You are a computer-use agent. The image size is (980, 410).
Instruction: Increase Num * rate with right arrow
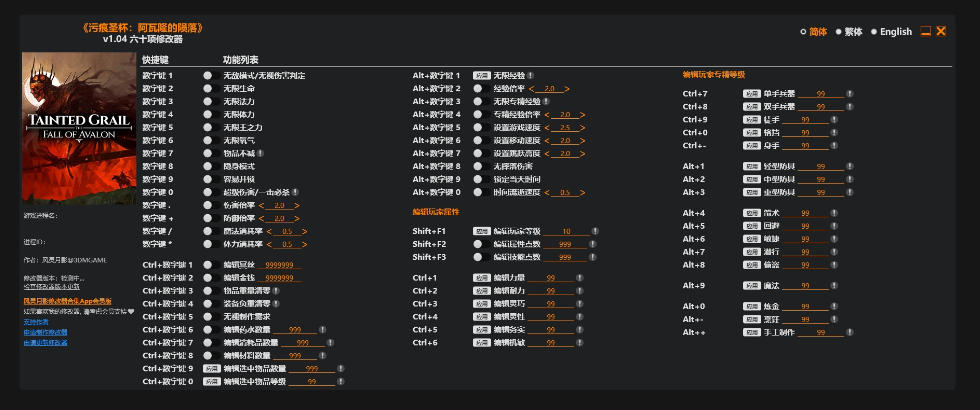(x=305, y=244)
